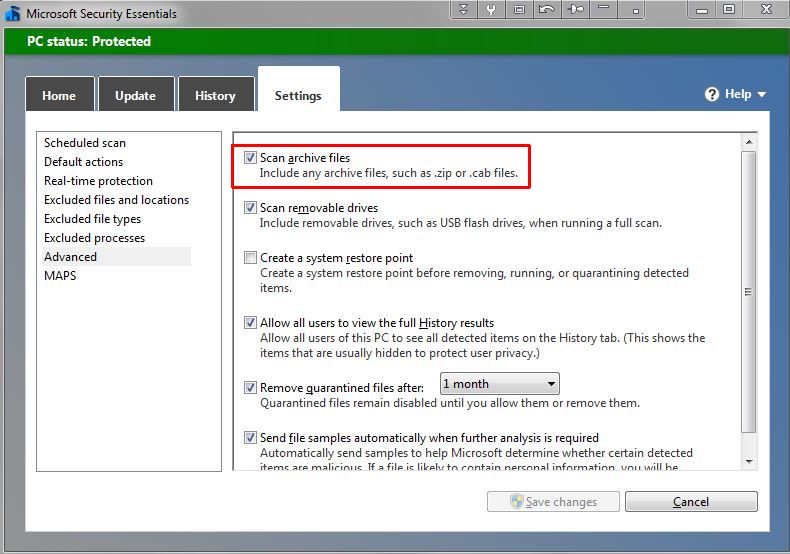Click the Cancel button
Screen dimensions: 790x554
tap(691, 502)
